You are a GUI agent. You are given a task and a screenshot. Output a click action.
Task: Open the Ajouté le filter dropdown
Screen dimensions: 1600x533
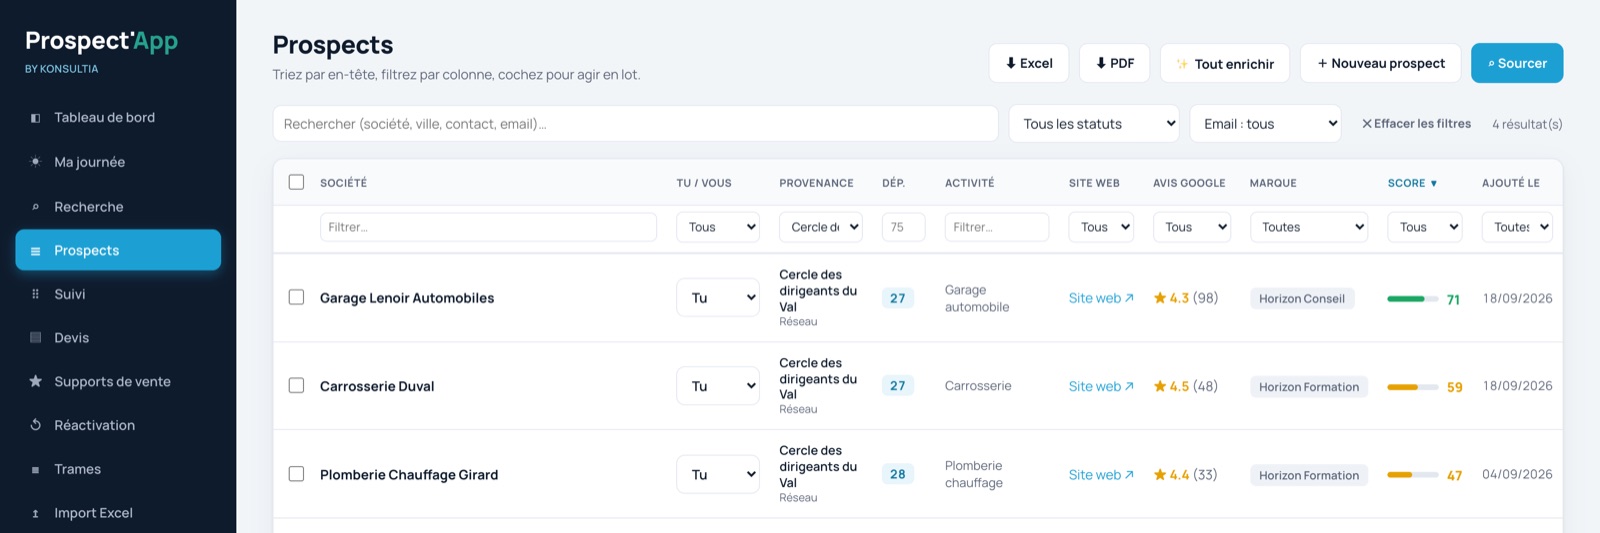(1517, 227)
